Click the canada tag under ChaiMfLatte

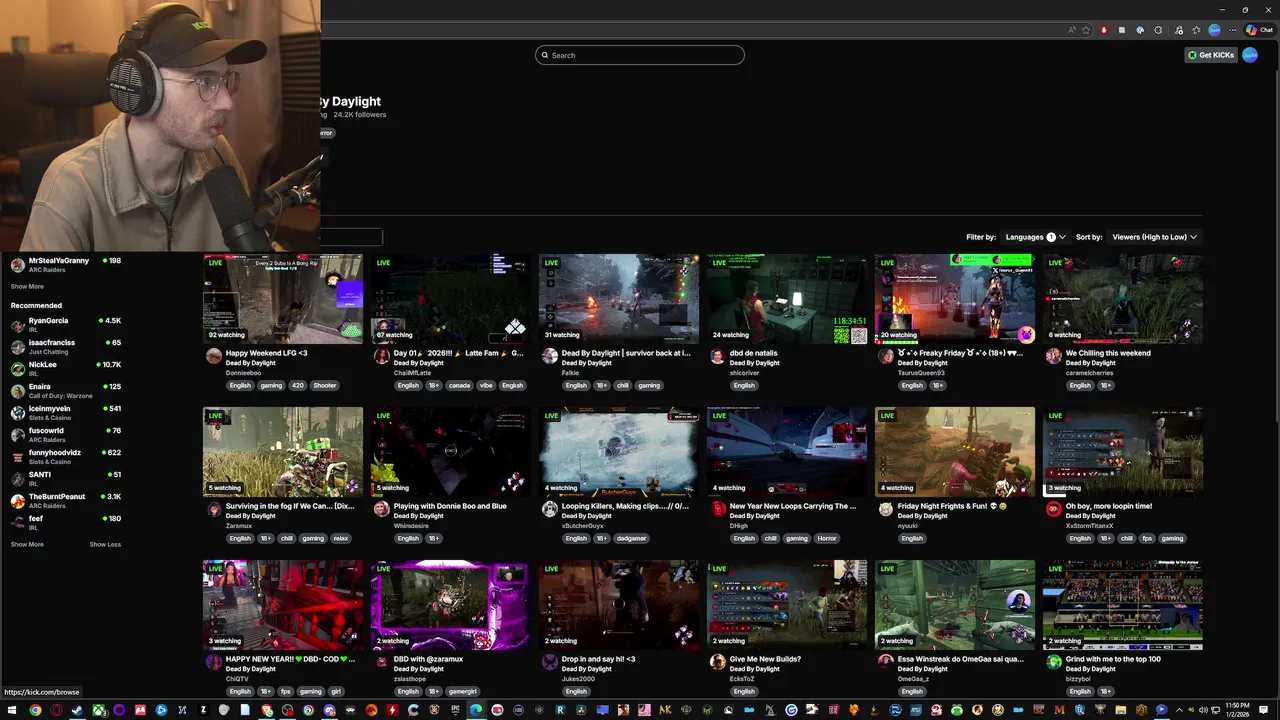(x=459, y=385)
